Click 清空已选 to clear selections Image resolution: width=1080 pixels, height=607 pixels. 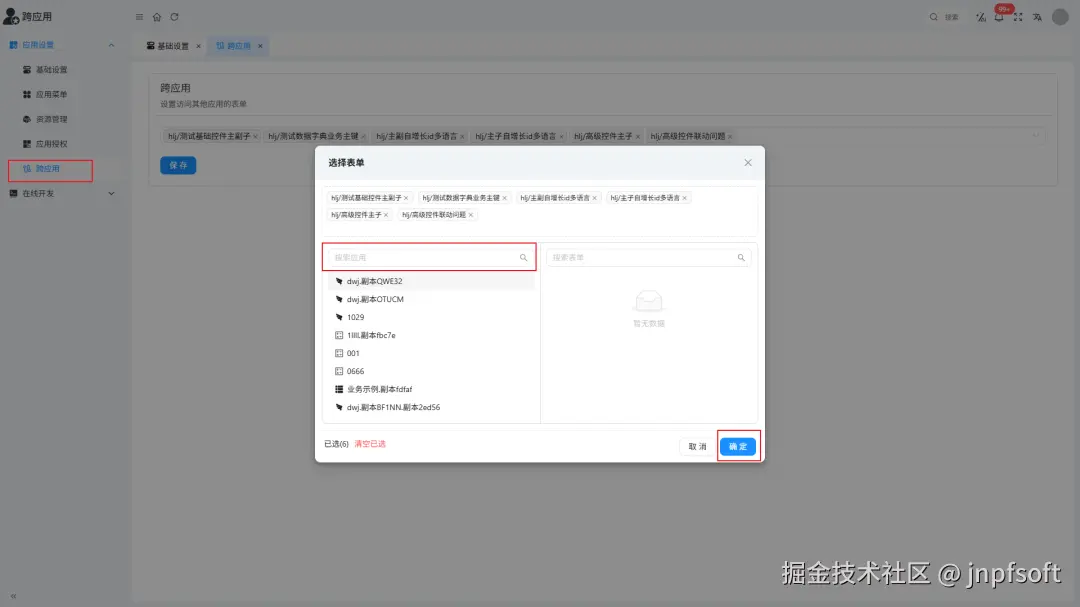pos(372,446)
